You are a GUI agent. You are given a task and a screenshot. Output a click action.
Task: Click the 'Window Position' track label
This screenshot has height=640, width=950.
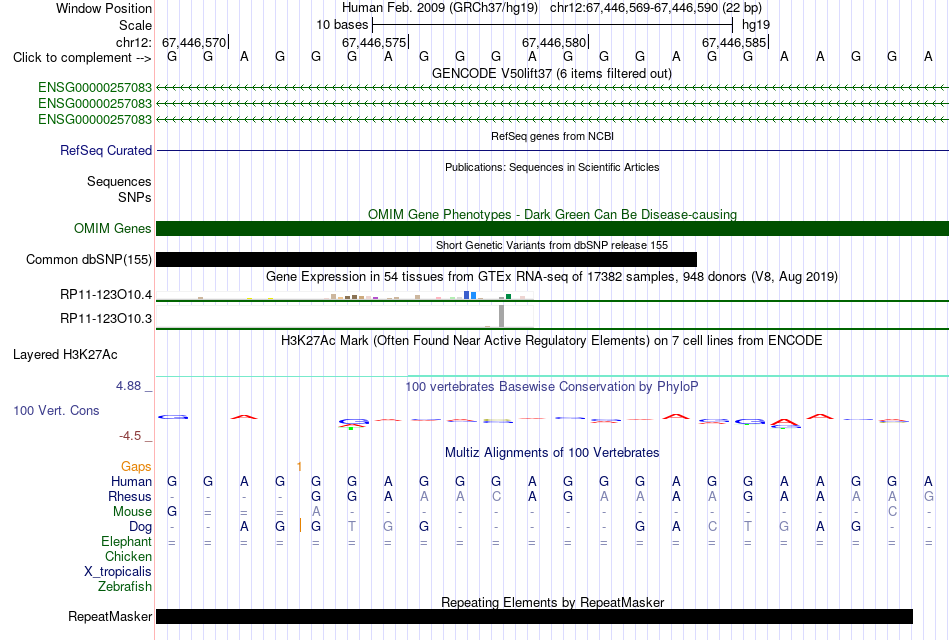[x=104, y=8]
